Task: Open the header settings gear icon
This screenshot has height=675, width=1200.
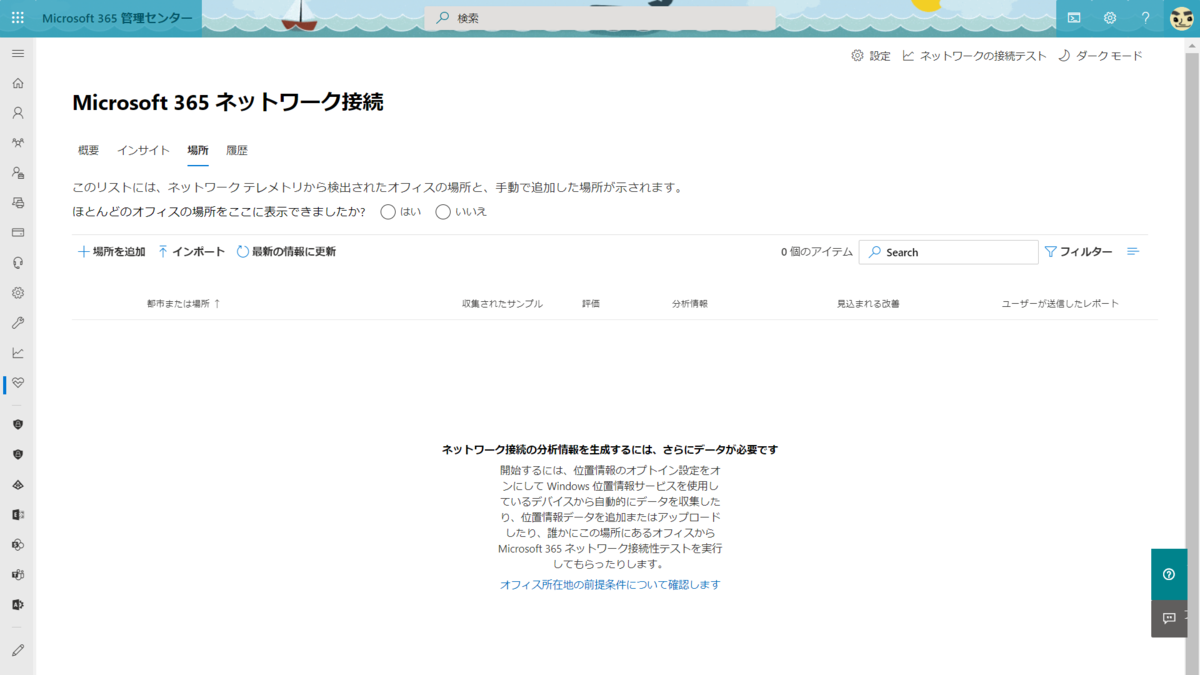Action: 1110,18
